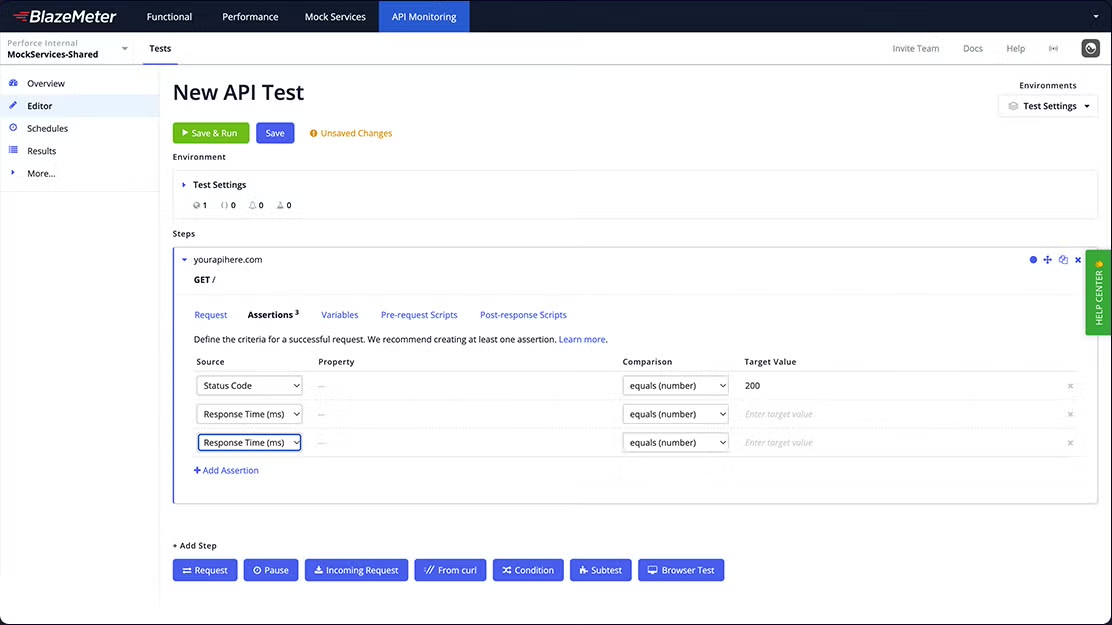Delete the yourapihere.com step with X icon

point(1078,260)
